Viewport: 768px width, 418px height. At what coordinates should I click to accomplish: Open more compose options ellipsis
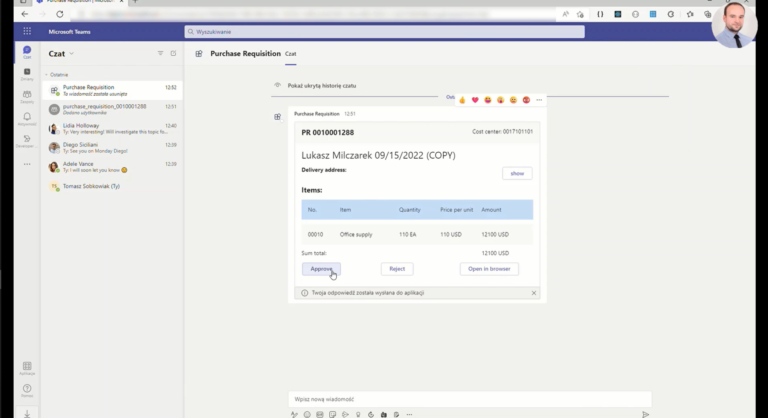[x=409, y=415]
